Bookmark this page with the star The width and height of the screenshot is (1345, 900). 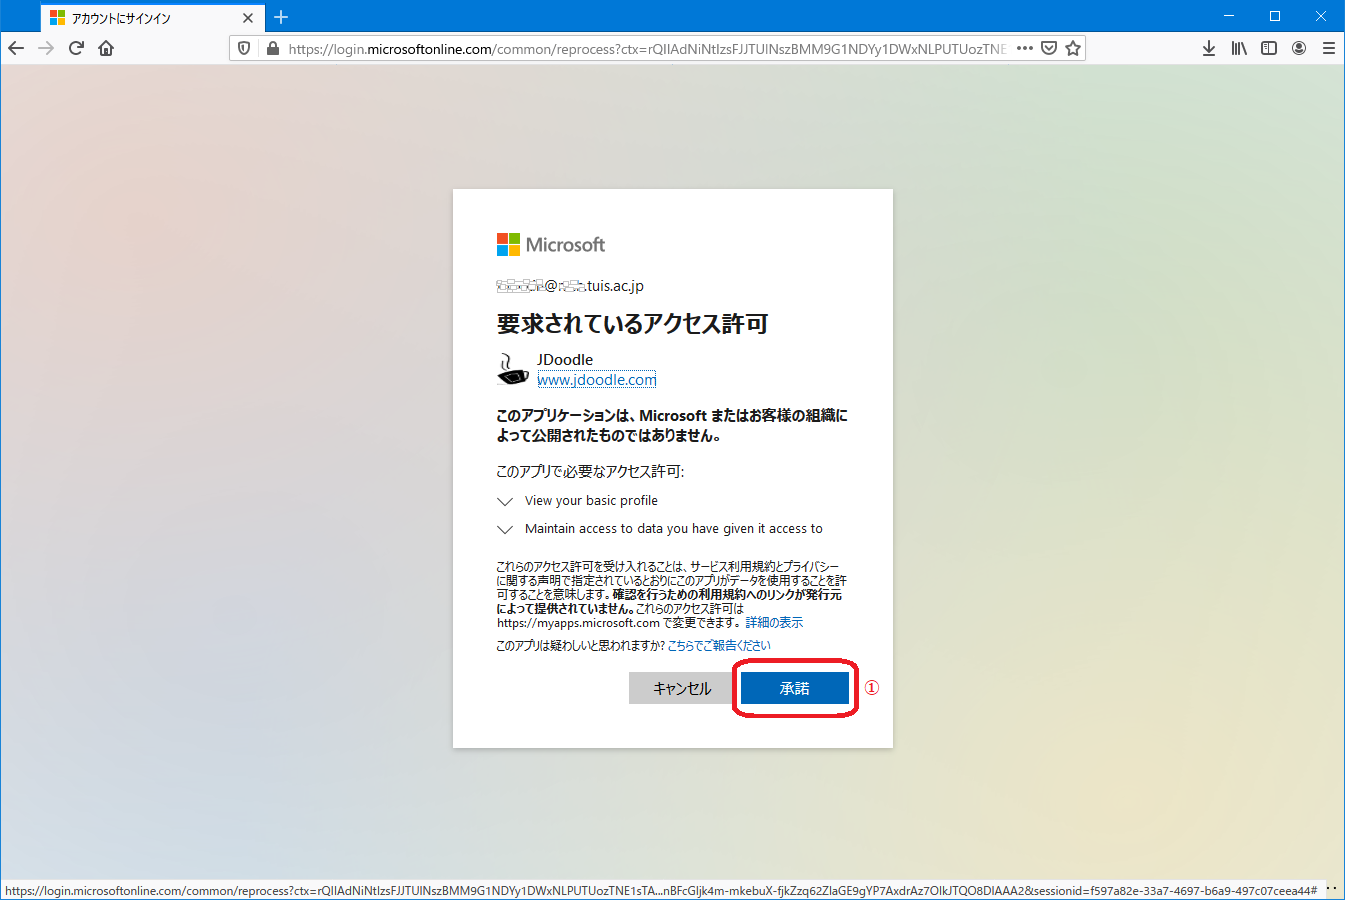[x=1073, y=48]
